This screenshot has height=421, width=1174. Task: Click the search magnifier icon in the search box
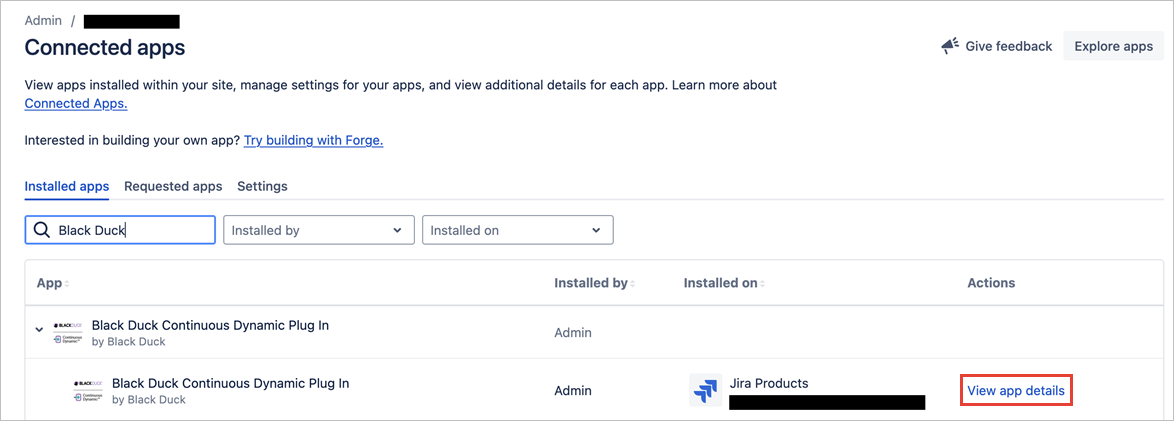[43, 230]
